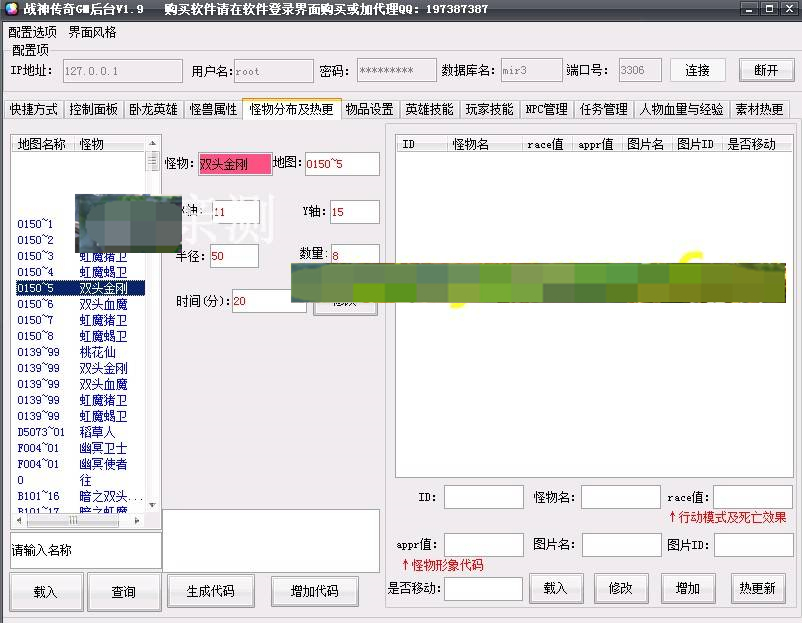Screen dimensions: 802x623
Task: Click the 增加代码 button
Action: (314, 591)
